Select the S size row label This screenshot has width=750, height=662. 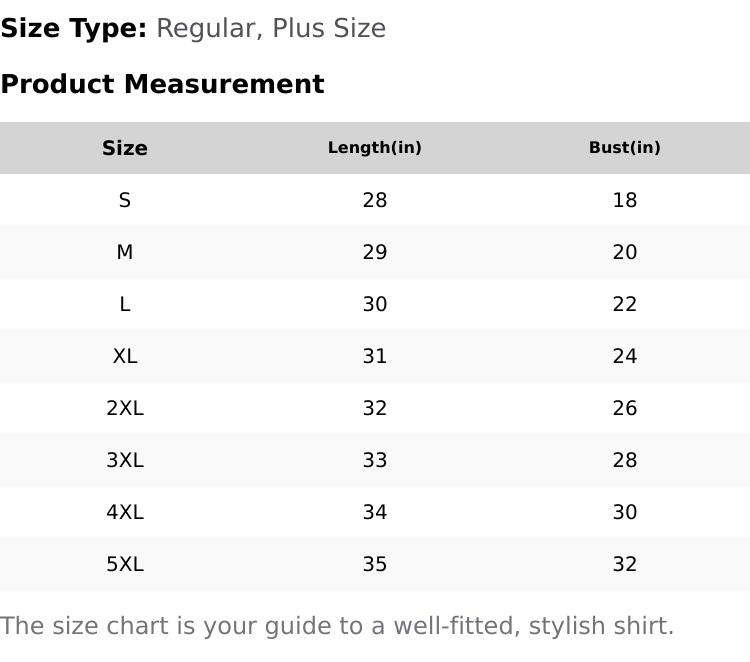pyautogui.click(x=125, y=200)
